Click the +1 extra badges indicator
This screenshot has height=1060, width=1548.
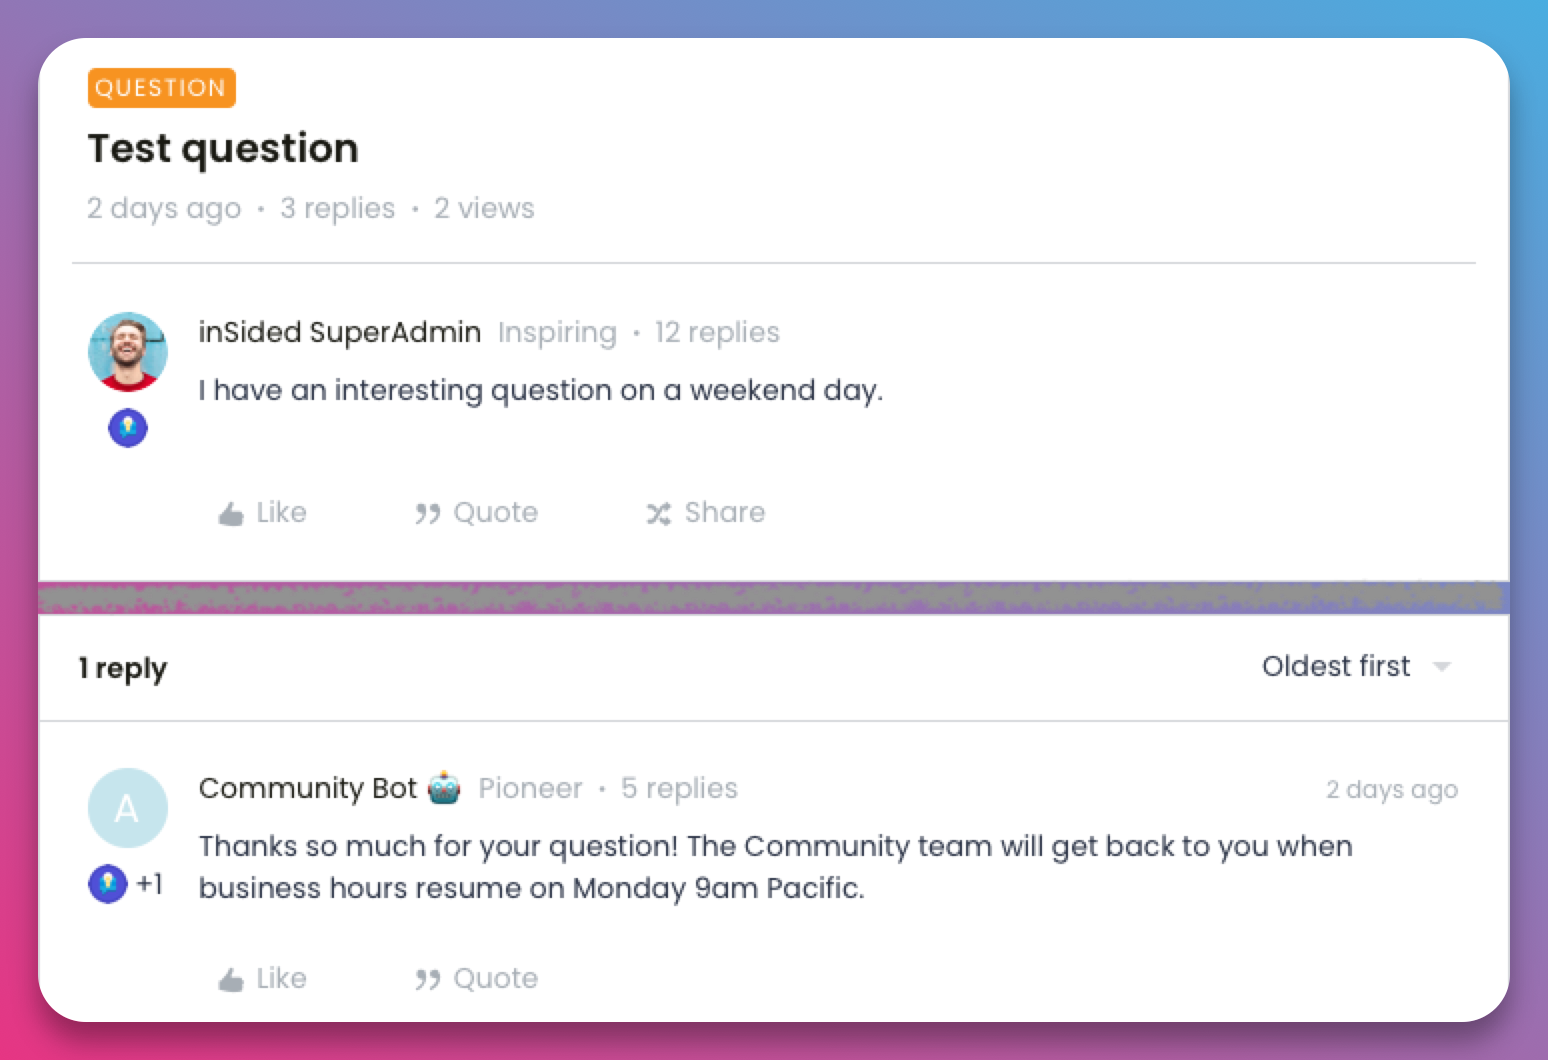point(150,884)
